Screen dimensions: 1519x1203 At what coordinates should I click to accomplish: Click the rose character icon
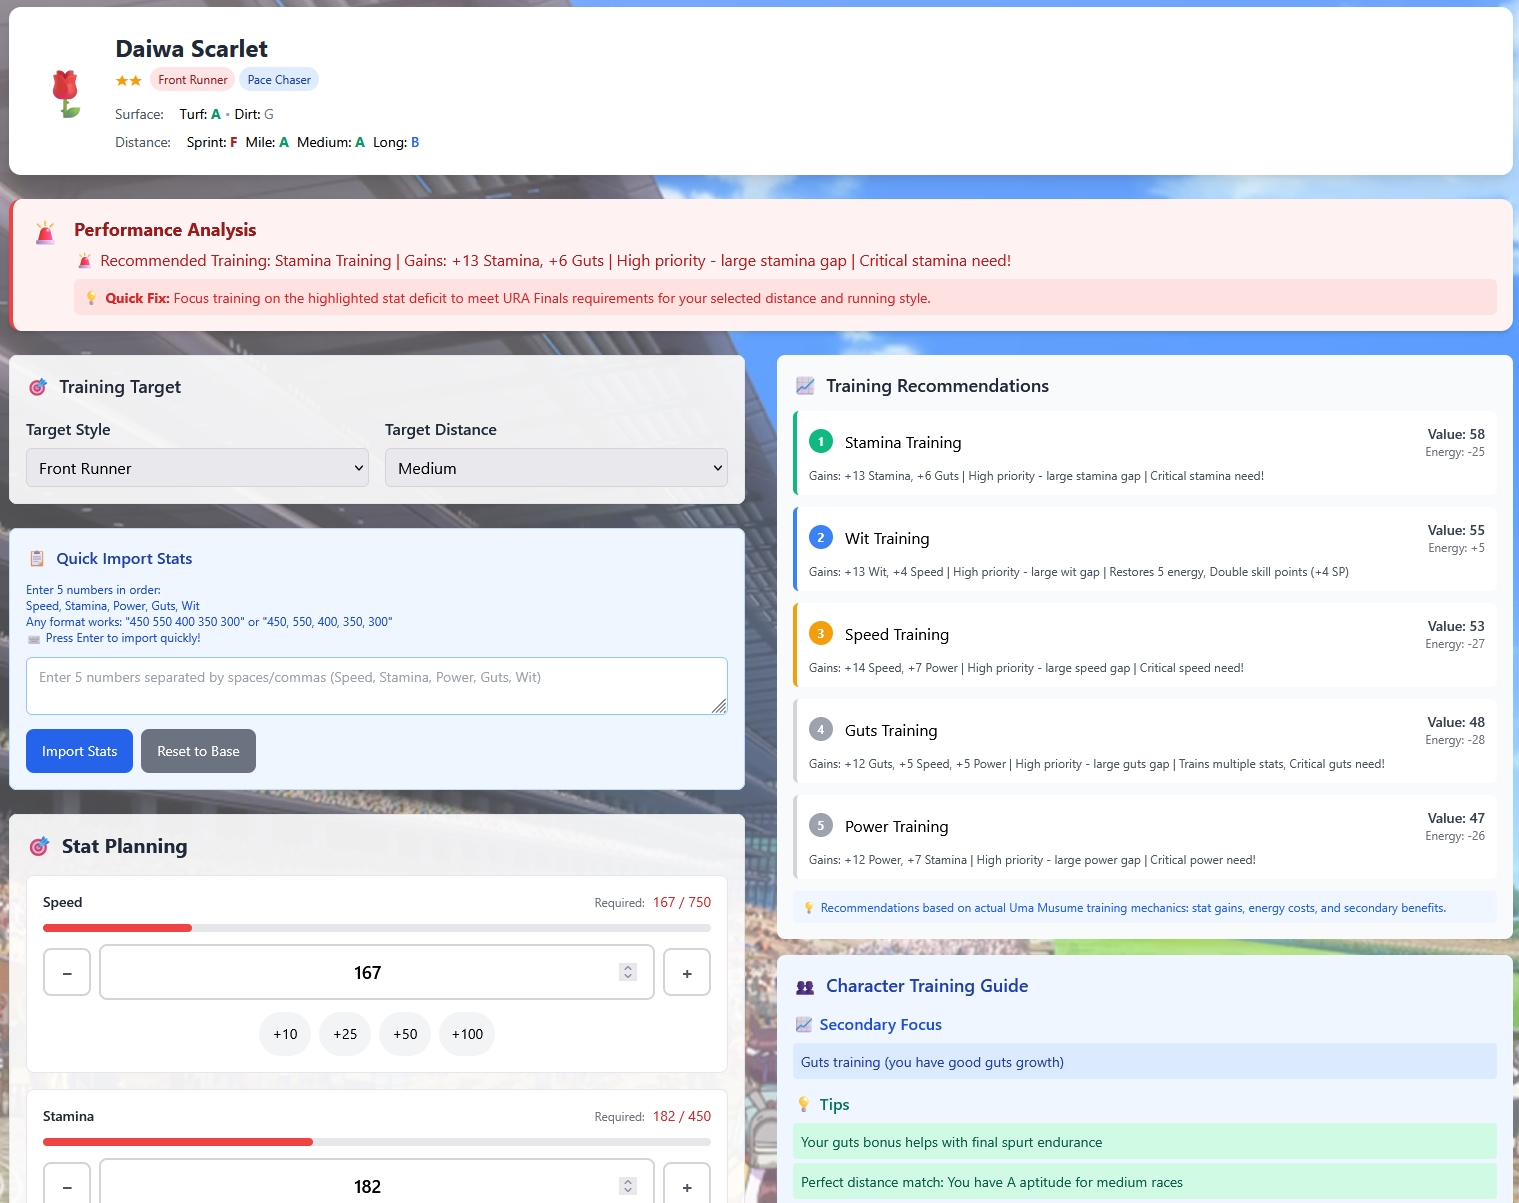tap(66, 94)
